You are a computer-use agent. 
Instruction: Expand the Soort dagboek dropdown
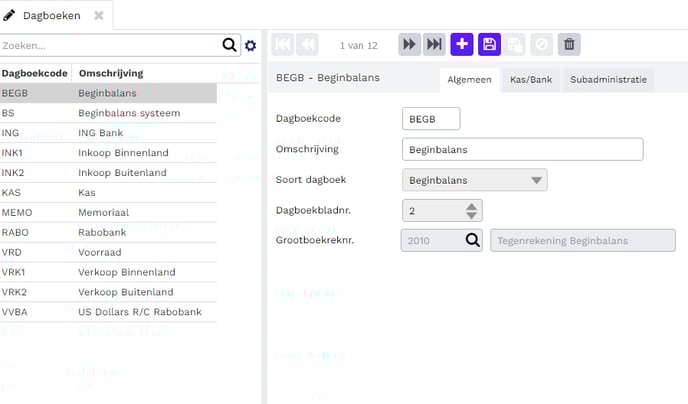538,180
